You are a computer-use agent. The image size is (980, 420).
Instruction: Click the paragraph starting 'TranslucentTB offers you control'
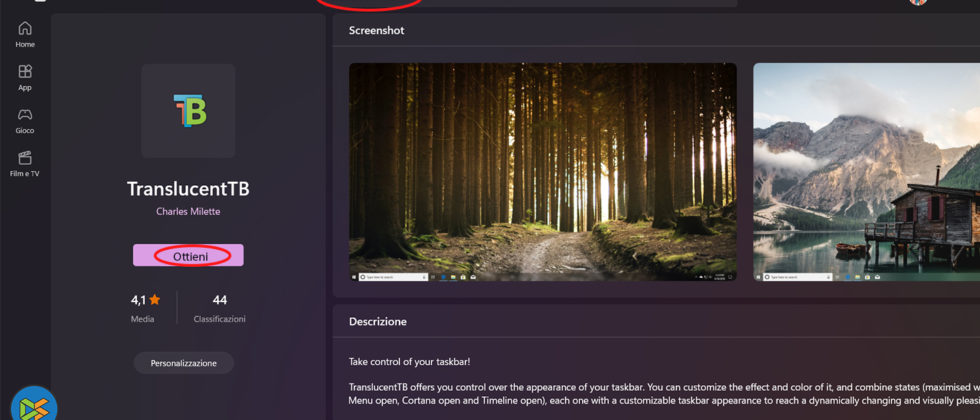point(664,392)
